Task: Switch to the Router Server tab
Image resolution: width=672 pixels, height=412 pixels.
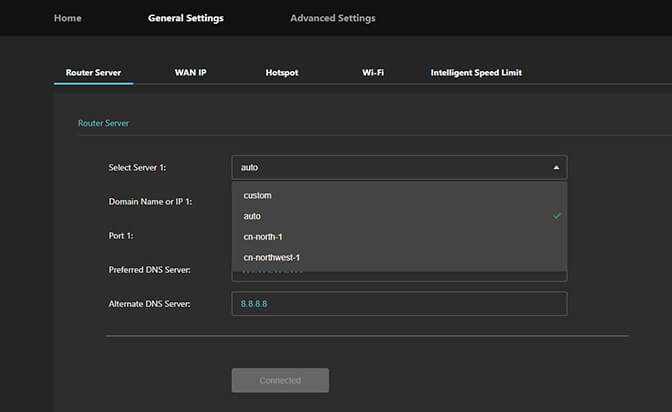Action: 93,72
